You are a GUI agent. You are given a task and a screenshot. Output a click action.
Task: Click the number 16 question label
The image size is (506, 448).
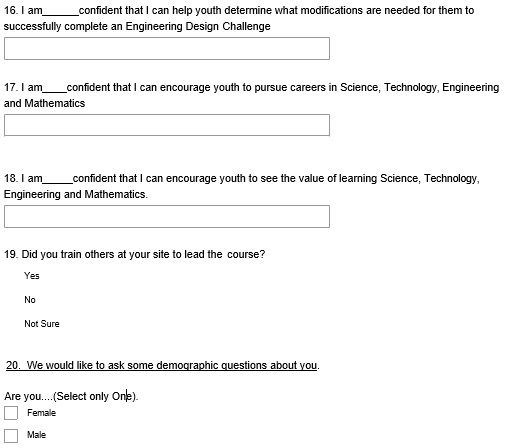point(11,10)
